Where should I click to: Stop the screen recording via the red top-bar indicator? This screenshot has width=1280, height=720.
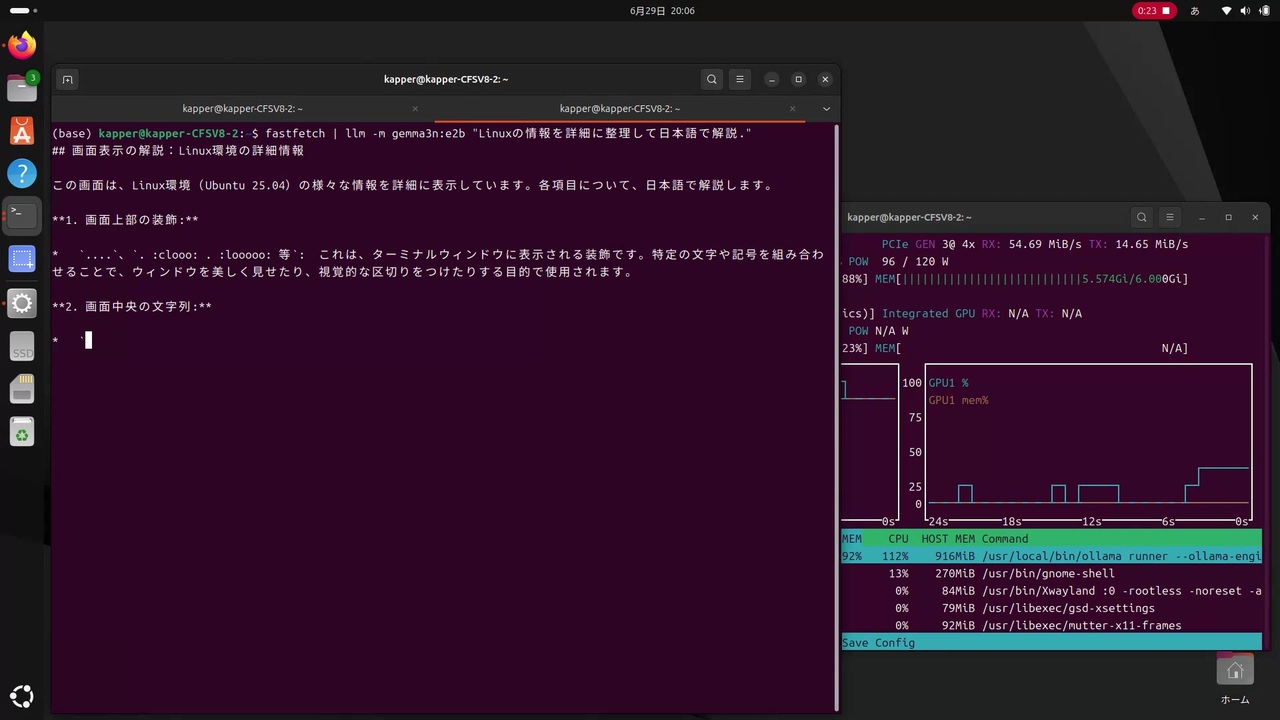click(1153, 10)
